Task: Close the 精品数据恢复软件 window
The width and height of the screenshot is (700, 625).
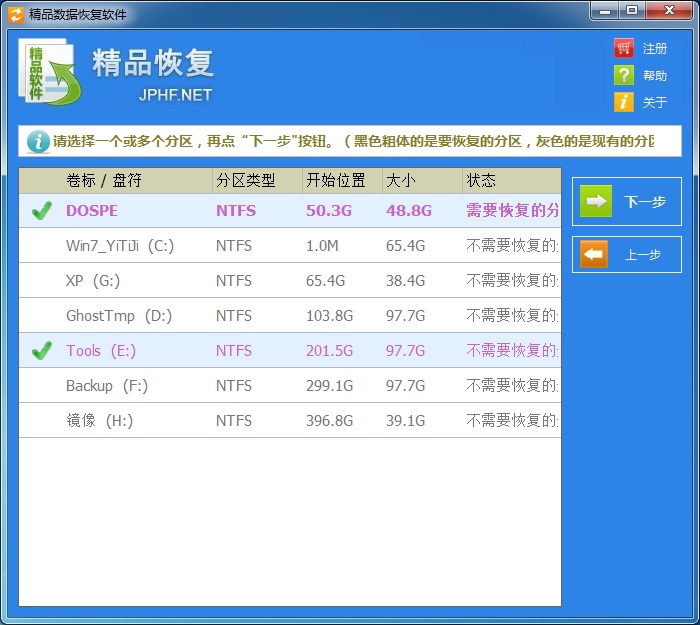Action: [669, 11]
